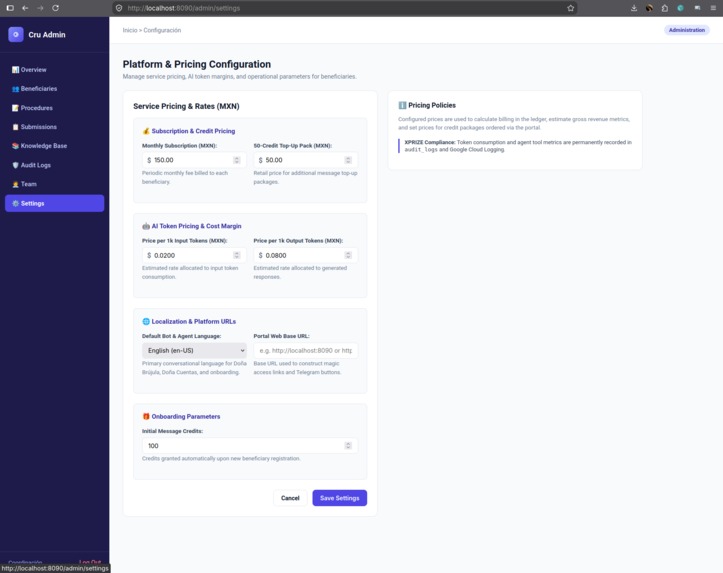Open the Default Bot & Agent Language dropdown
Viewport: 723px width, 573px height.
click(x=194, y=350)
